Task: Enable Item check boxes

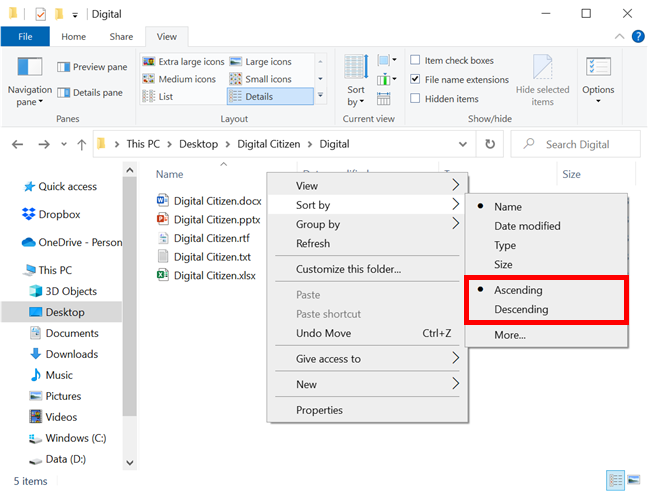Action: click(415, 60)
